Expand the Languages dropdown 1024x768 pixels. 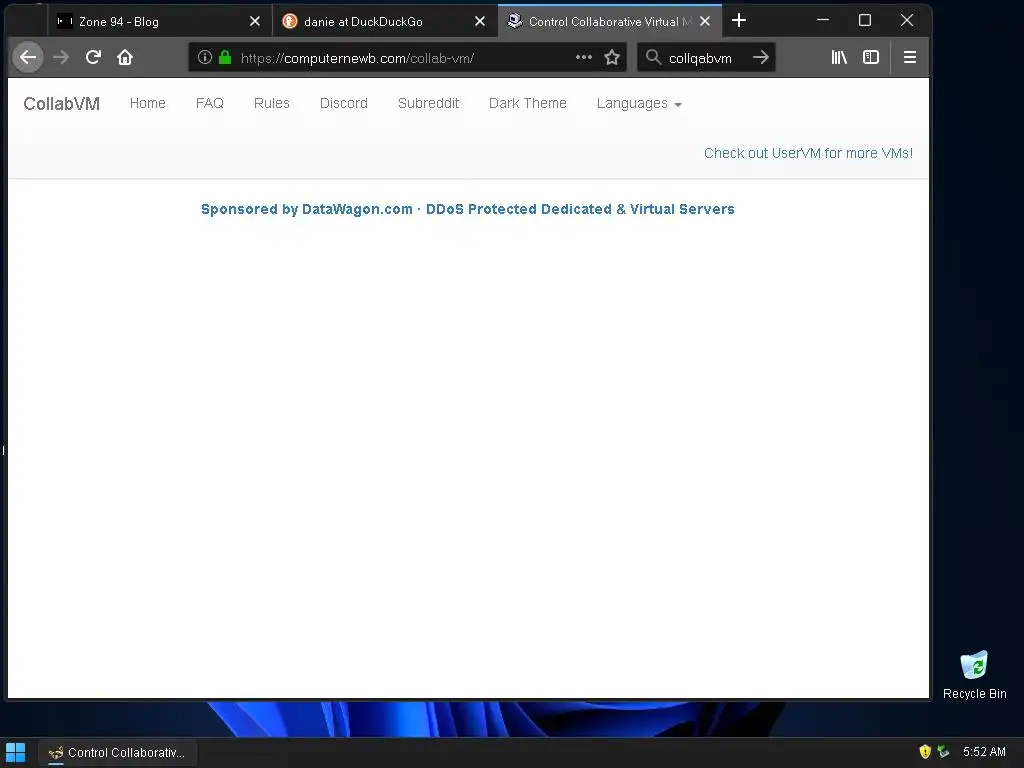click(x=639, y=103)
